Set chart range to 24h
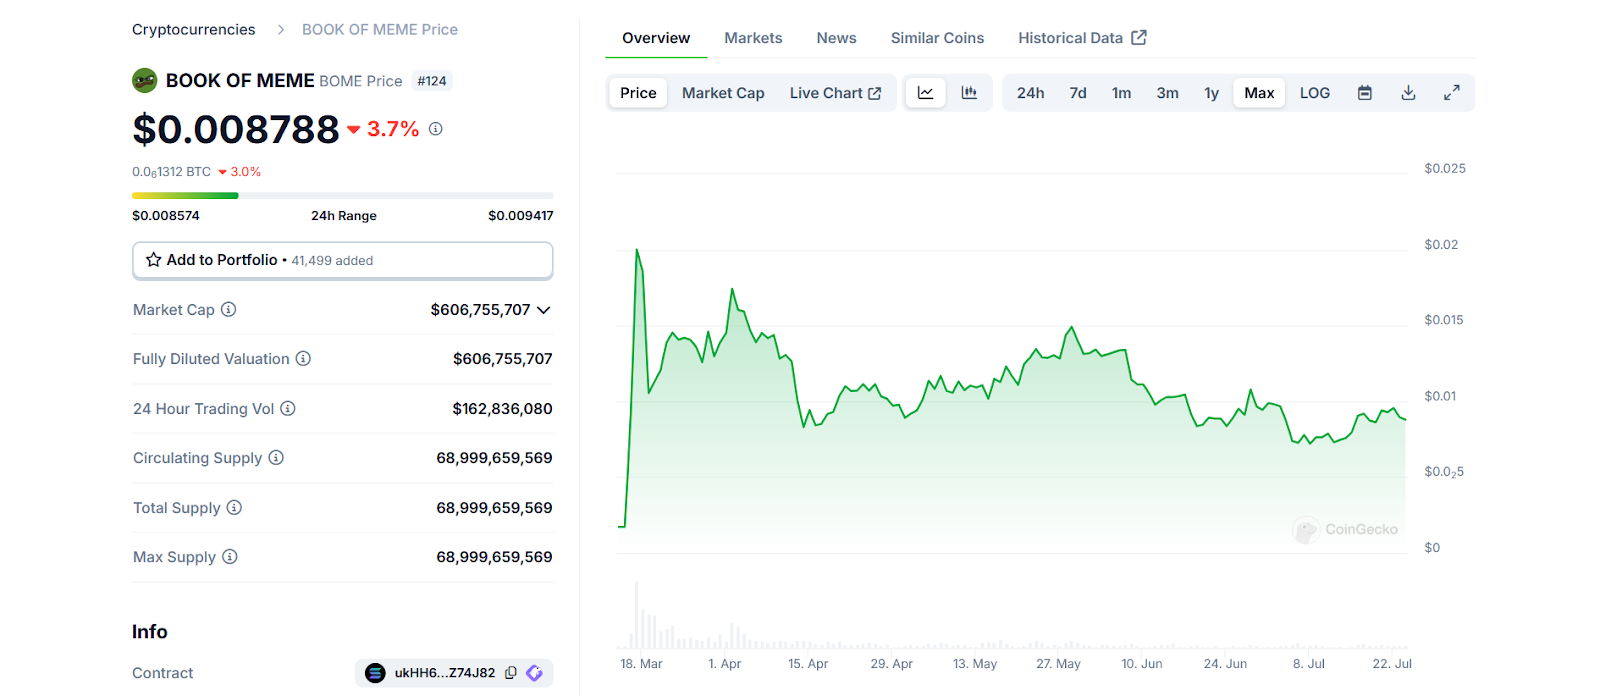This screenshot has width=1600, height=696. tap(1031, 93)
